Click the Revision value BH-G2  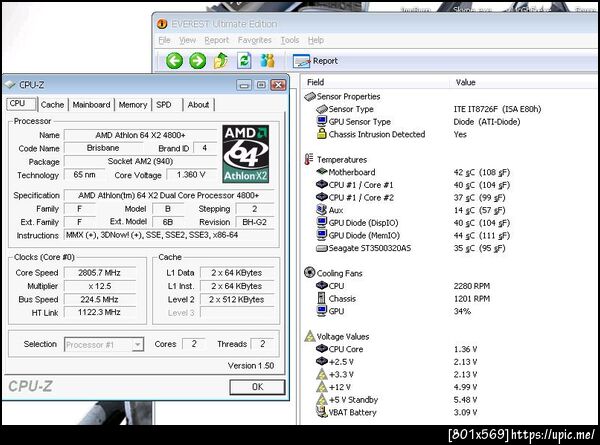tap(254, 222)
